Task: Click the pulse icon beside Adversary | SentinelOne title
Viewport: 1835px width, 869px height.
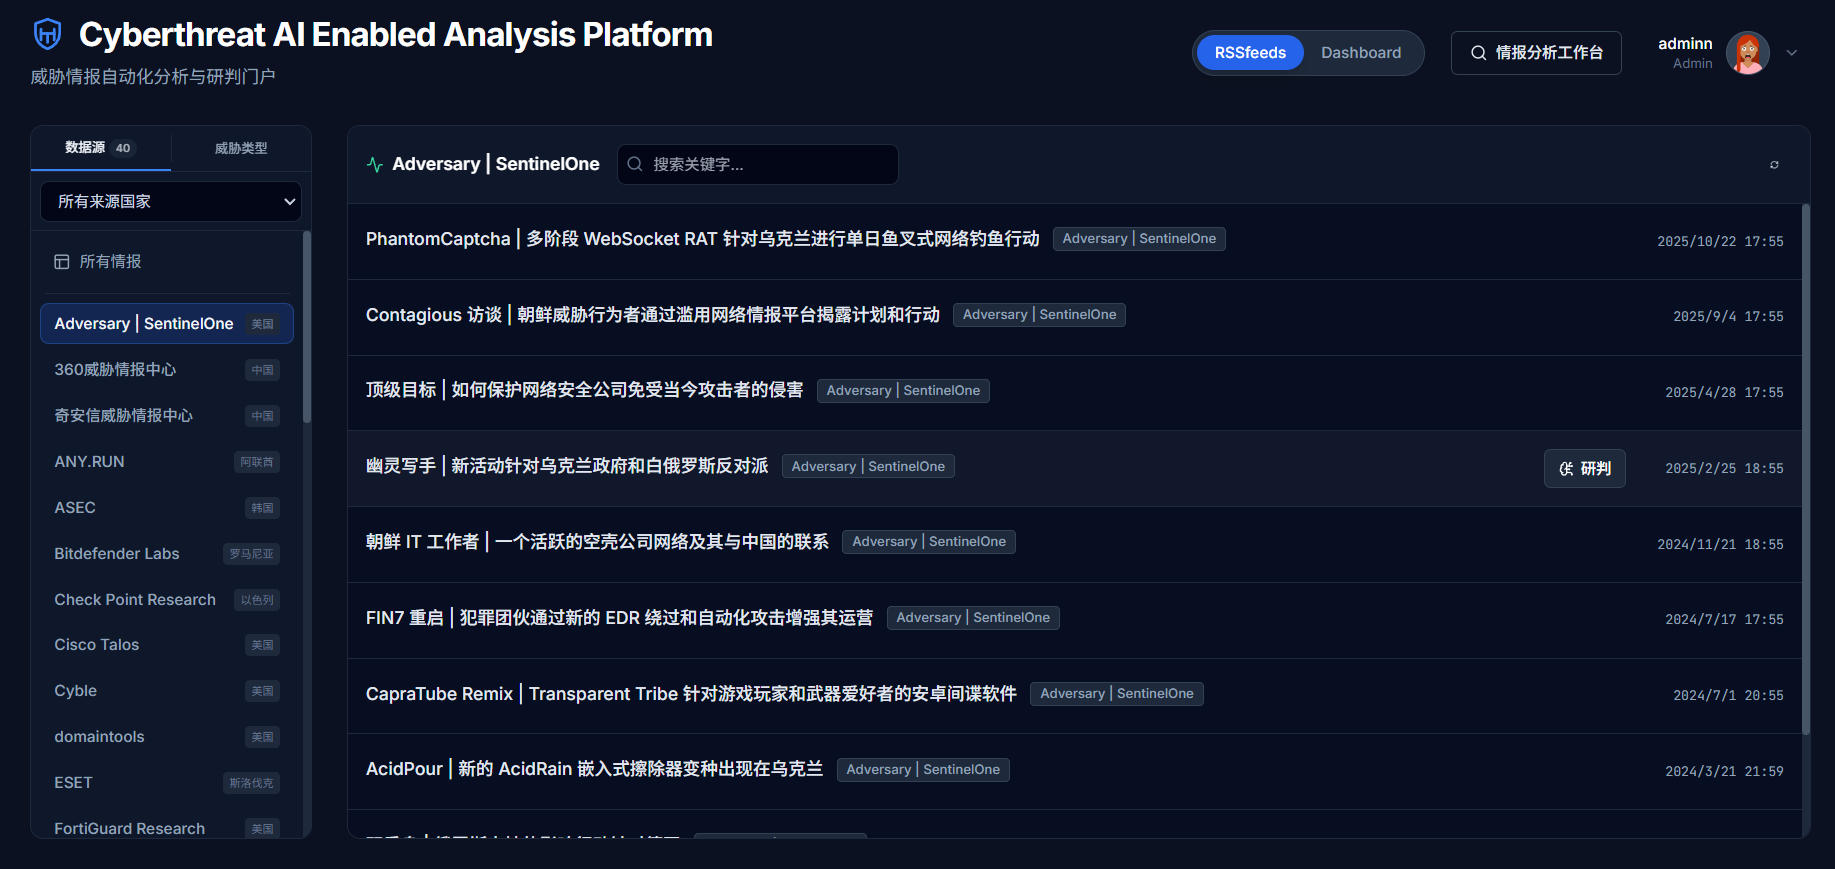Action: [375, 165]
